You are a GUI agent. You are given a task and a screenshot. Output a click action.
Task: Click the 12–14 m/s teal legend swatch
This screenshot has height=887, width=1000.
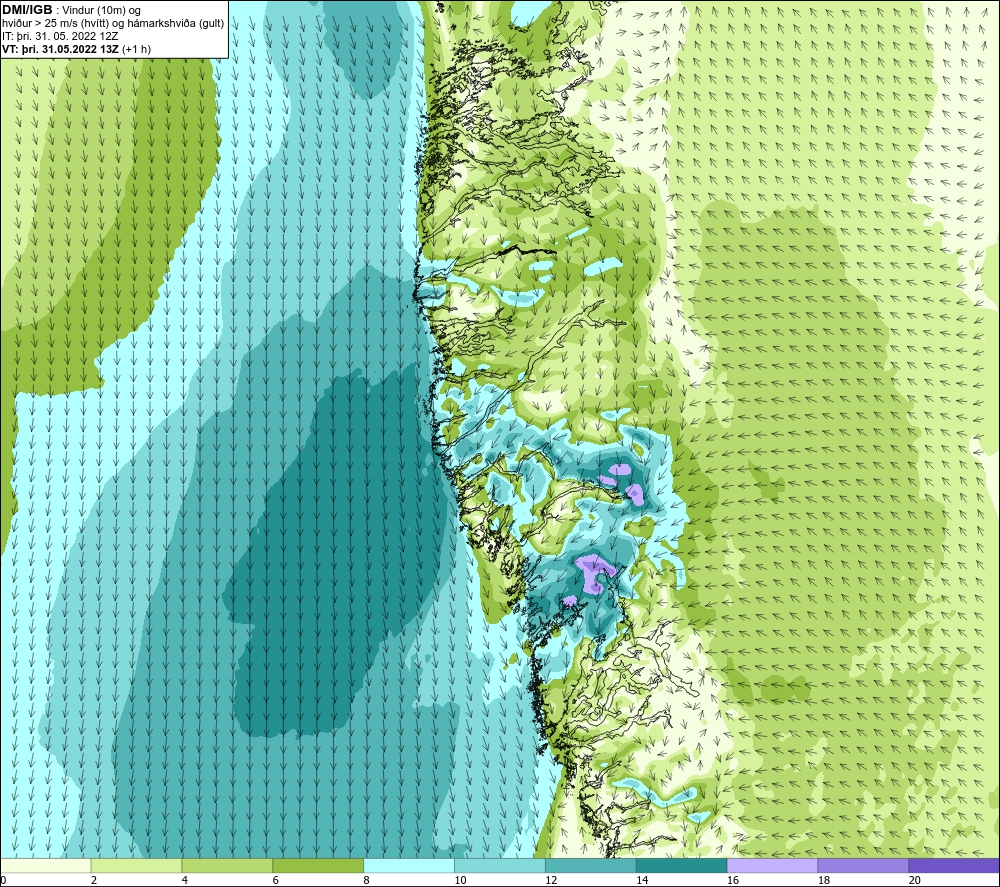click(591, 865)
